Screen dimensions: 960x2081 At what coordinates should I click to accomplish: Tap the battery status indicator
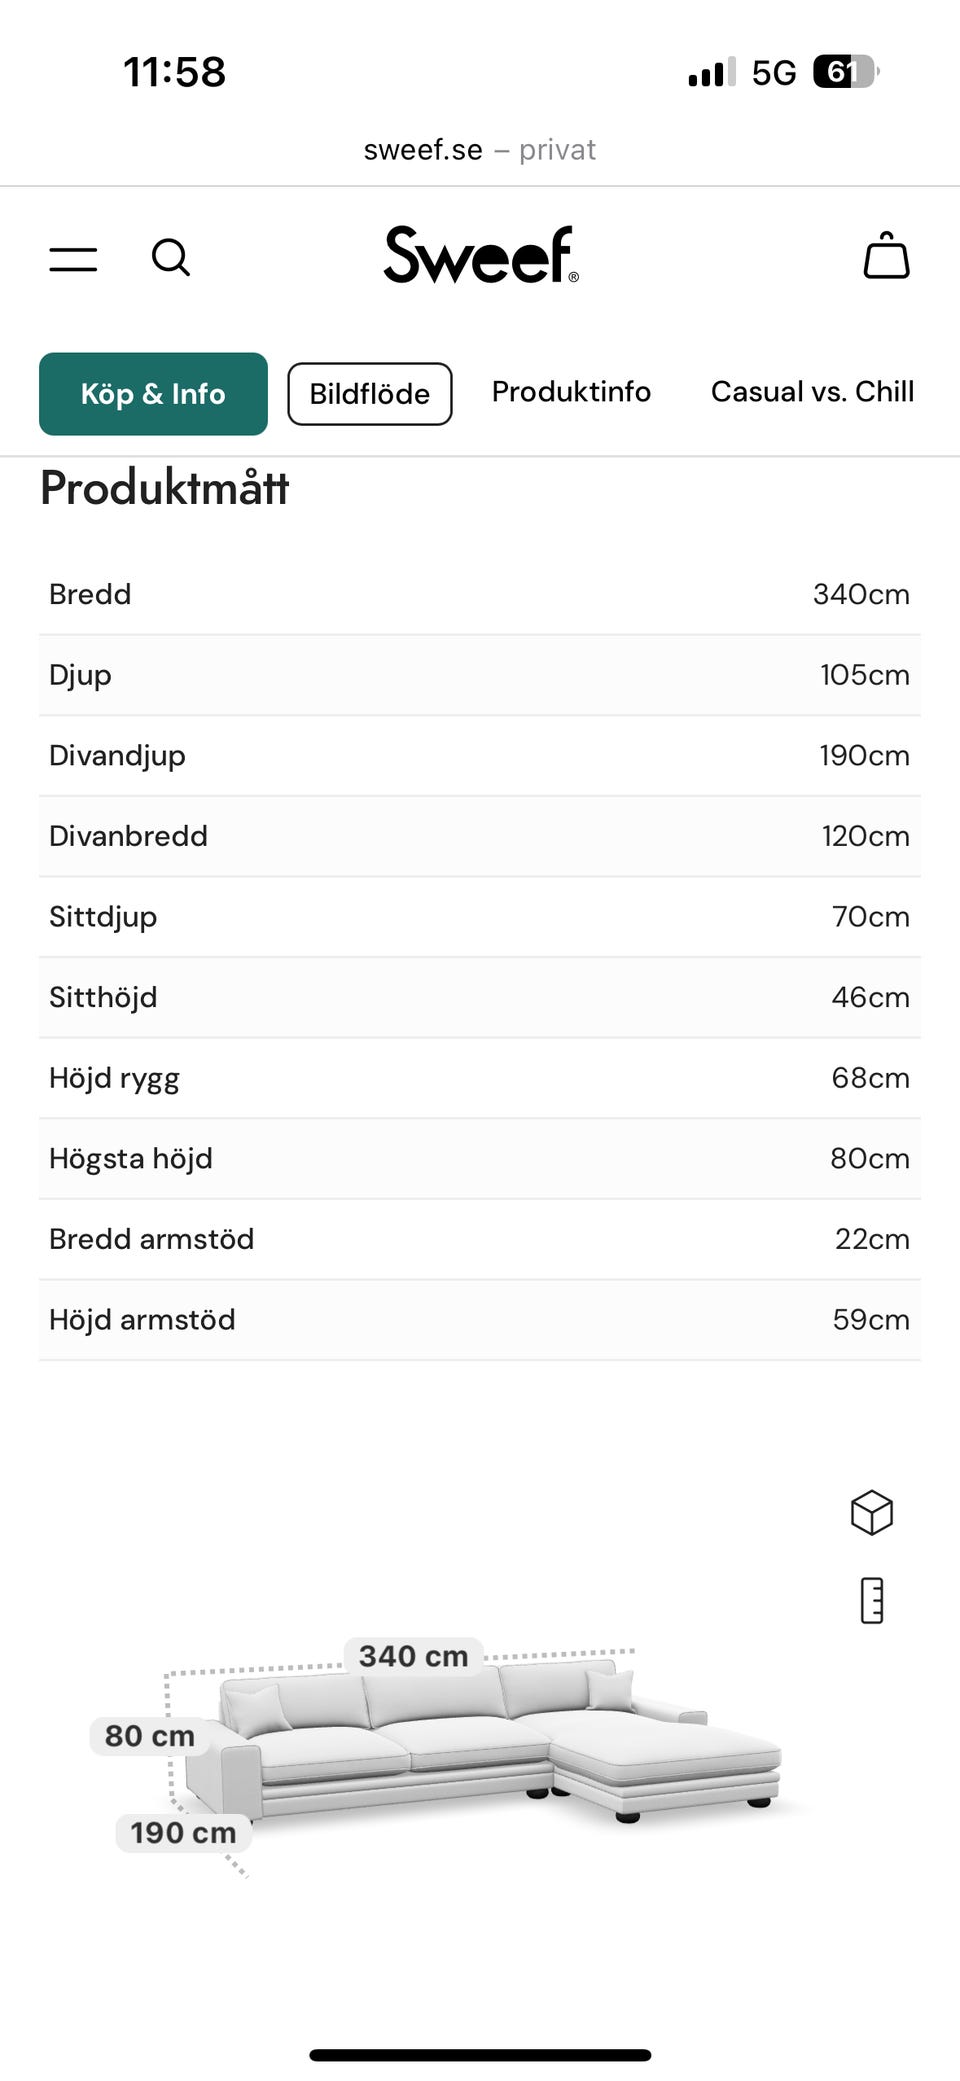[x=845, y=72]
